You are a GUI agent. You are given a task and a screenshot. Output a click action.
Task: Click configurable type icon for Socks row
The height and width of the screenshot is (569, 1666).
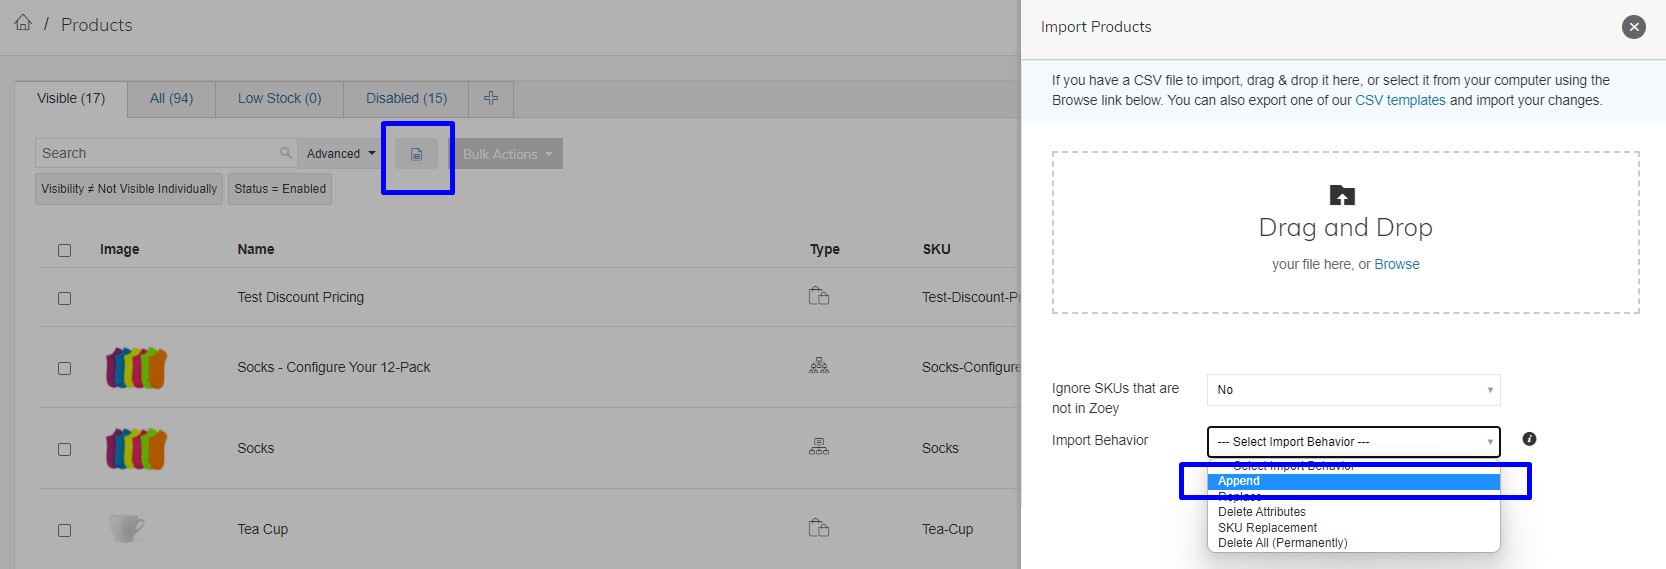point(819,447)
